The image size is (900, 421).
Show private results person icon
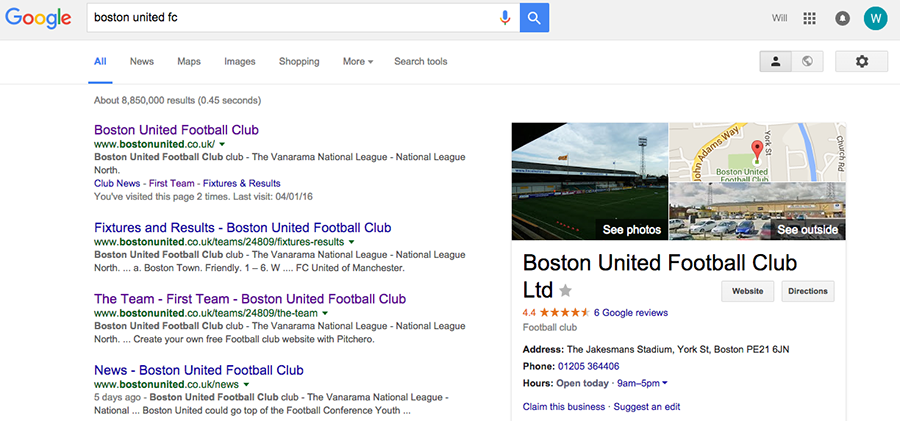pyautogui.click(x=775, y=61)
